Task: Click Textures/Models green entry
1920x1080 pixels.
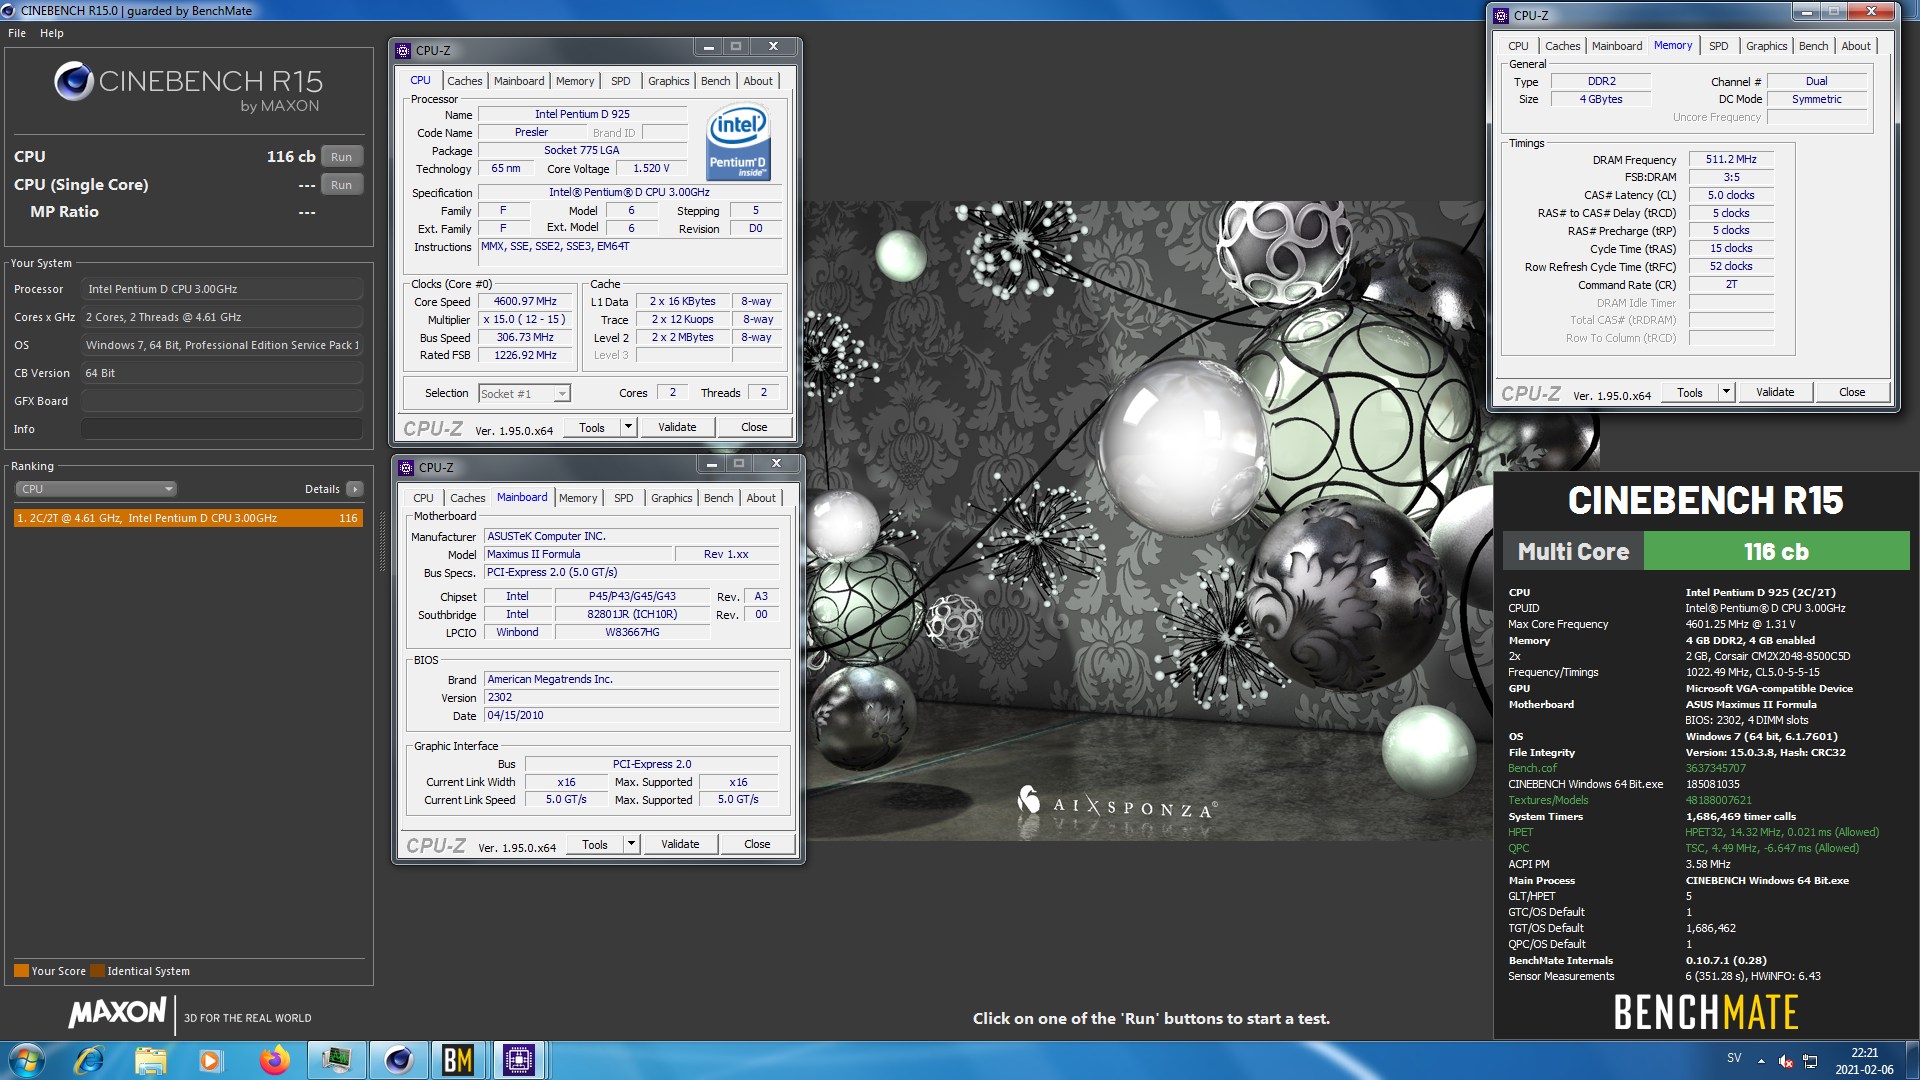Action: click(x=1548, y=800)
